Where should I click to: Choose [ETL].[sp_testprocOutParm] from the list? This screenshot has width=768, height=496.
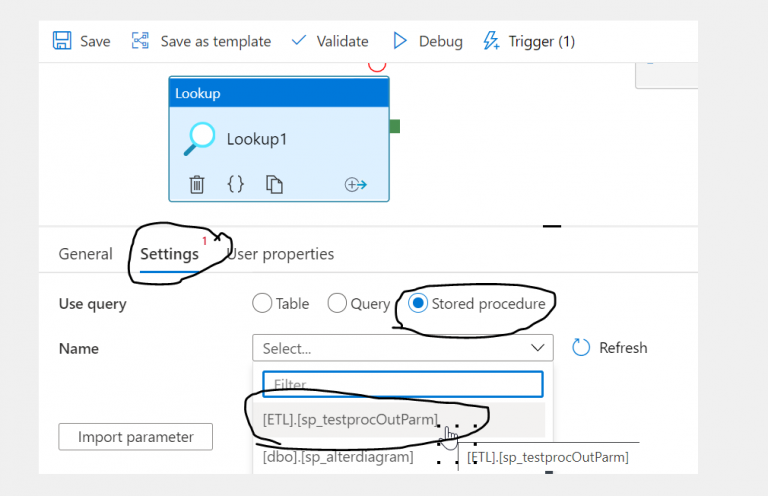pyautogui.click(x=350, y=419)
